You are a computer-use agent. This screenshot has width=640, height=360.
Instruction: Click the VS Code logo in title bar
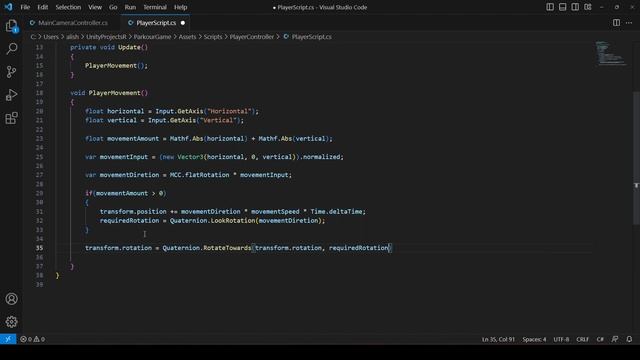[x=9, y=7]
